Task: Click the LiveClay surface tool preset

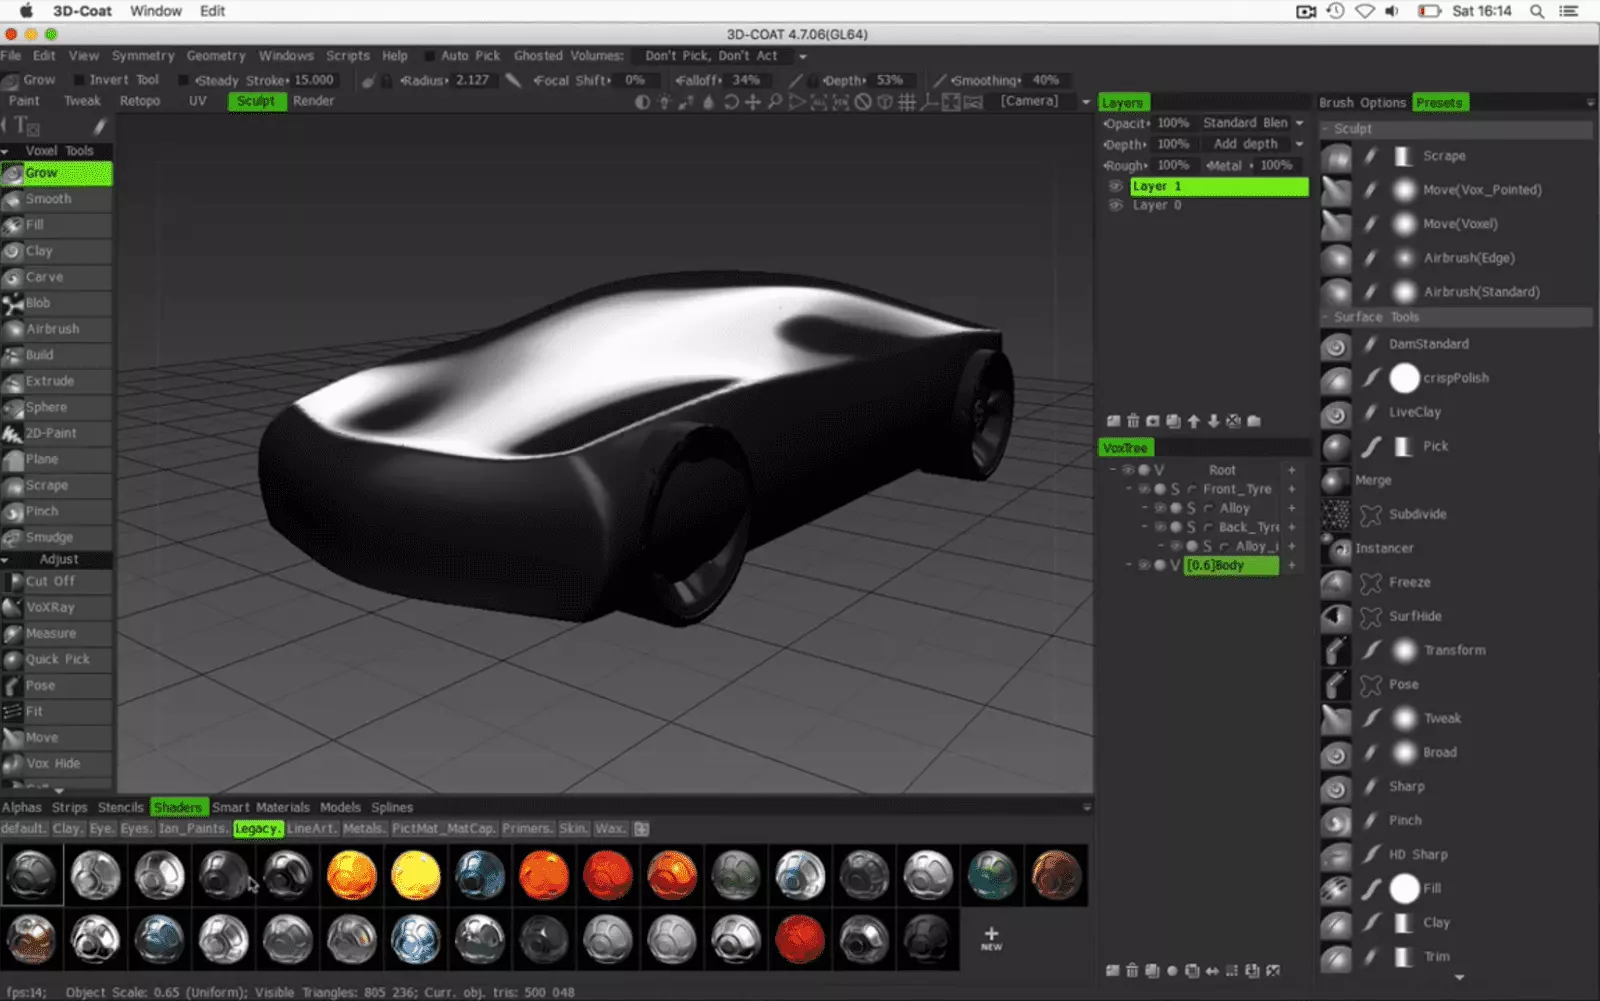Action: tap(1414, 412)
